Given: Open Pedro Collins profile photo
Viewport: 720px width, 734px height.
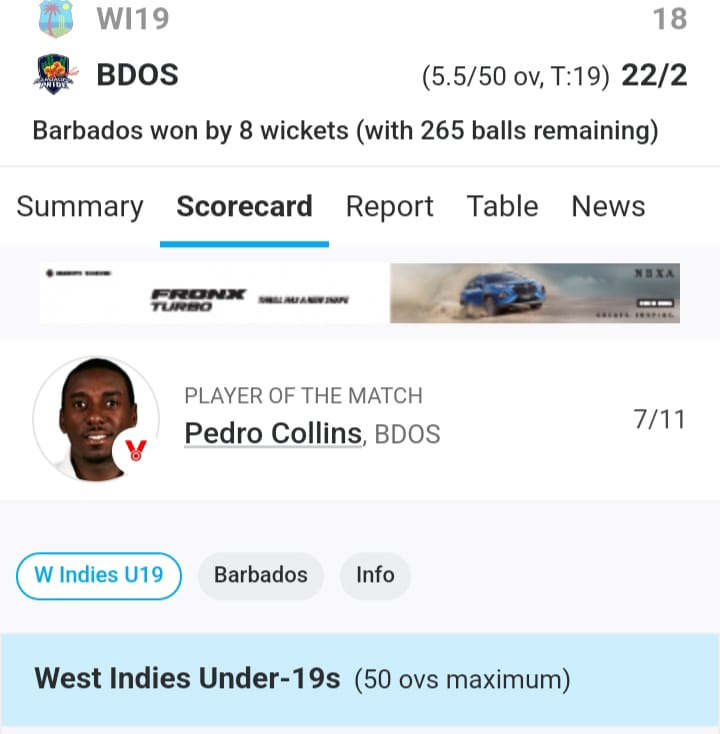Looking at the screenshot, I should click(x=94, y=420).
